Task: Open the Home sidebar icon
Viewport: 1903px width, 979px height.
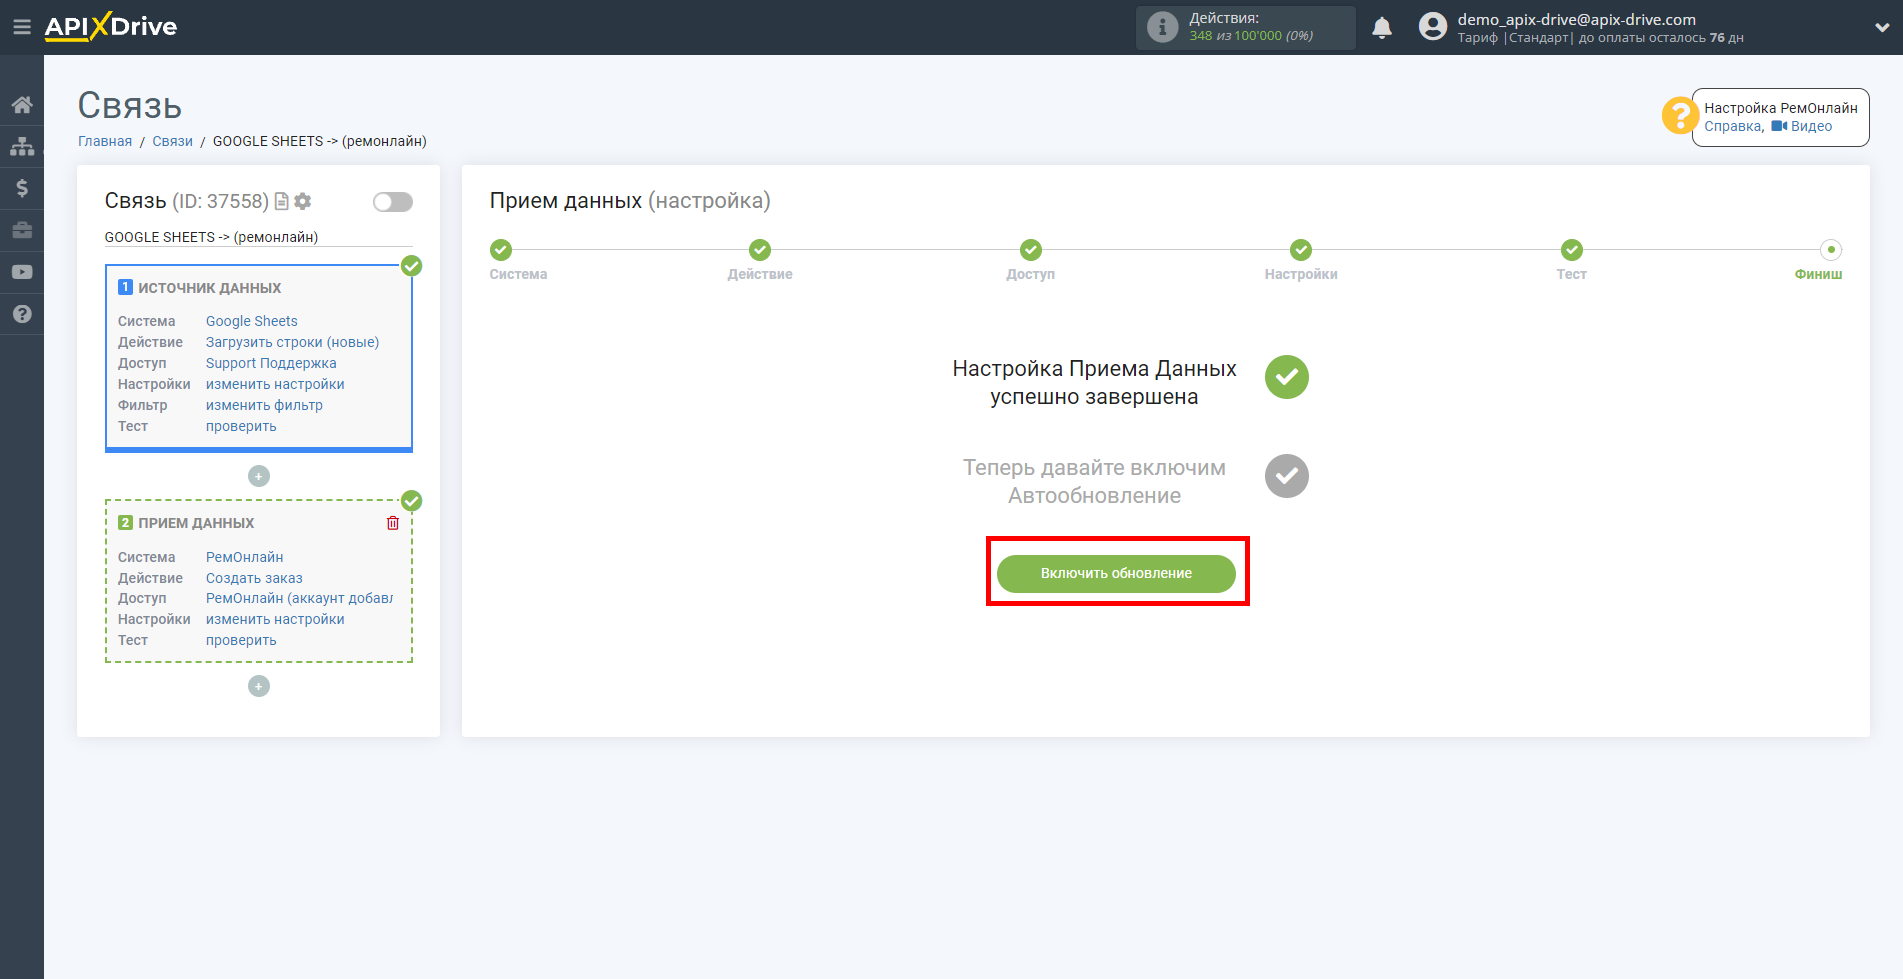Action: tap(22, 104)
